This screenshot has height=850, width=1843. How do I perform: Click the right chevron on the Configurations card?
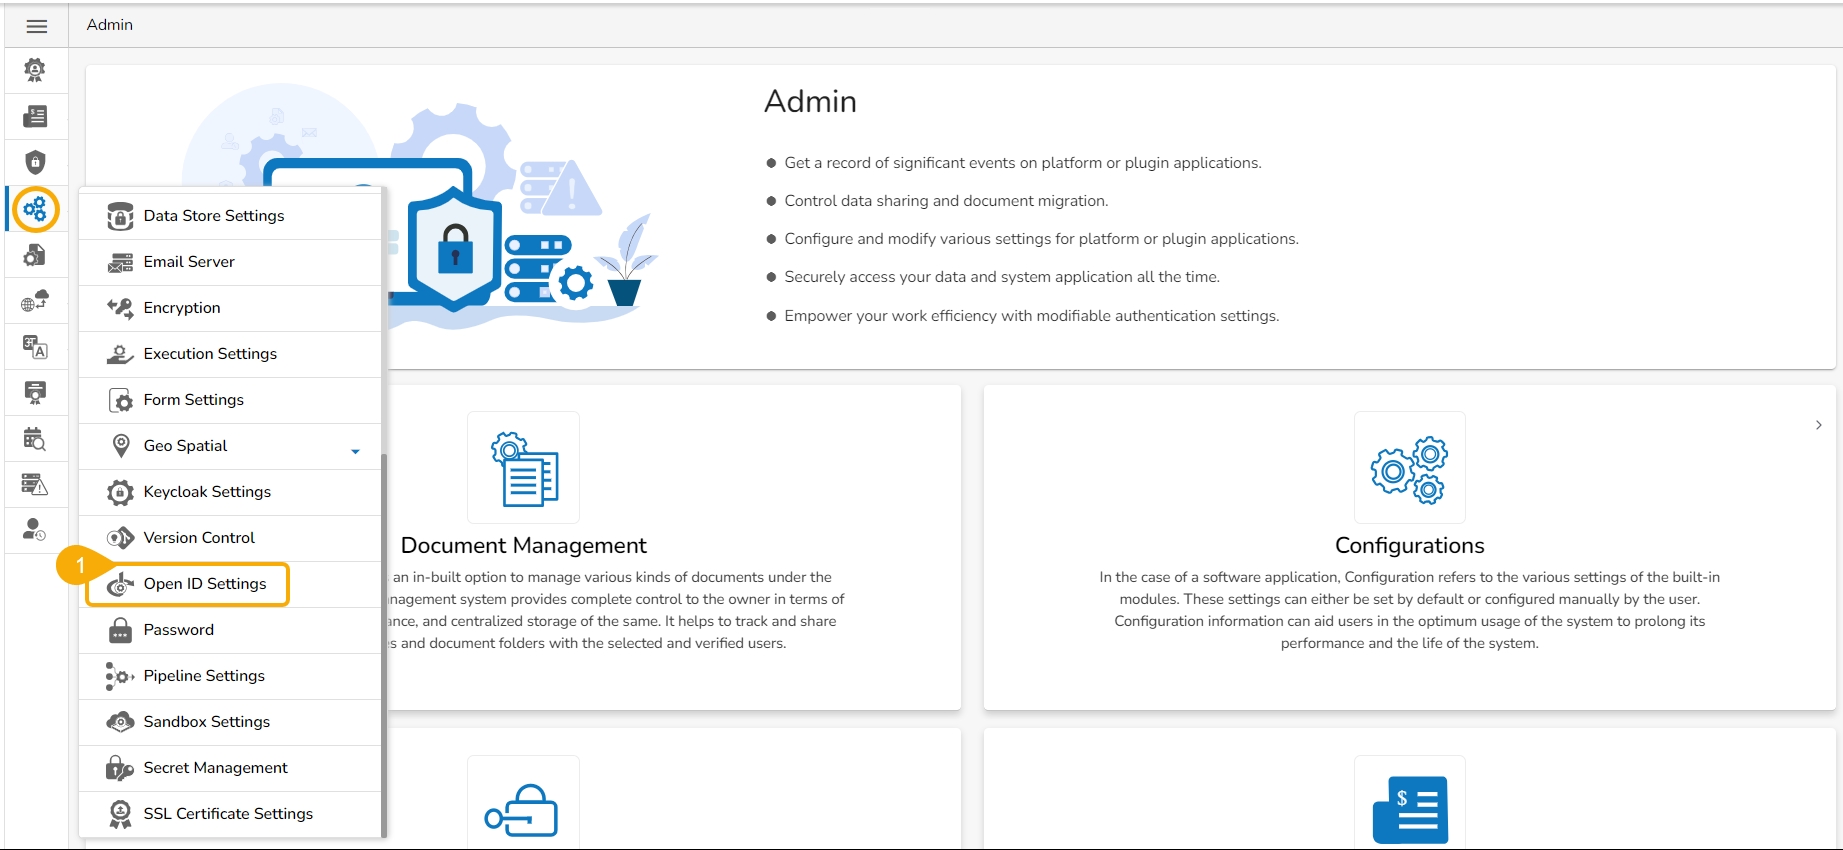tap(1819, 425)
